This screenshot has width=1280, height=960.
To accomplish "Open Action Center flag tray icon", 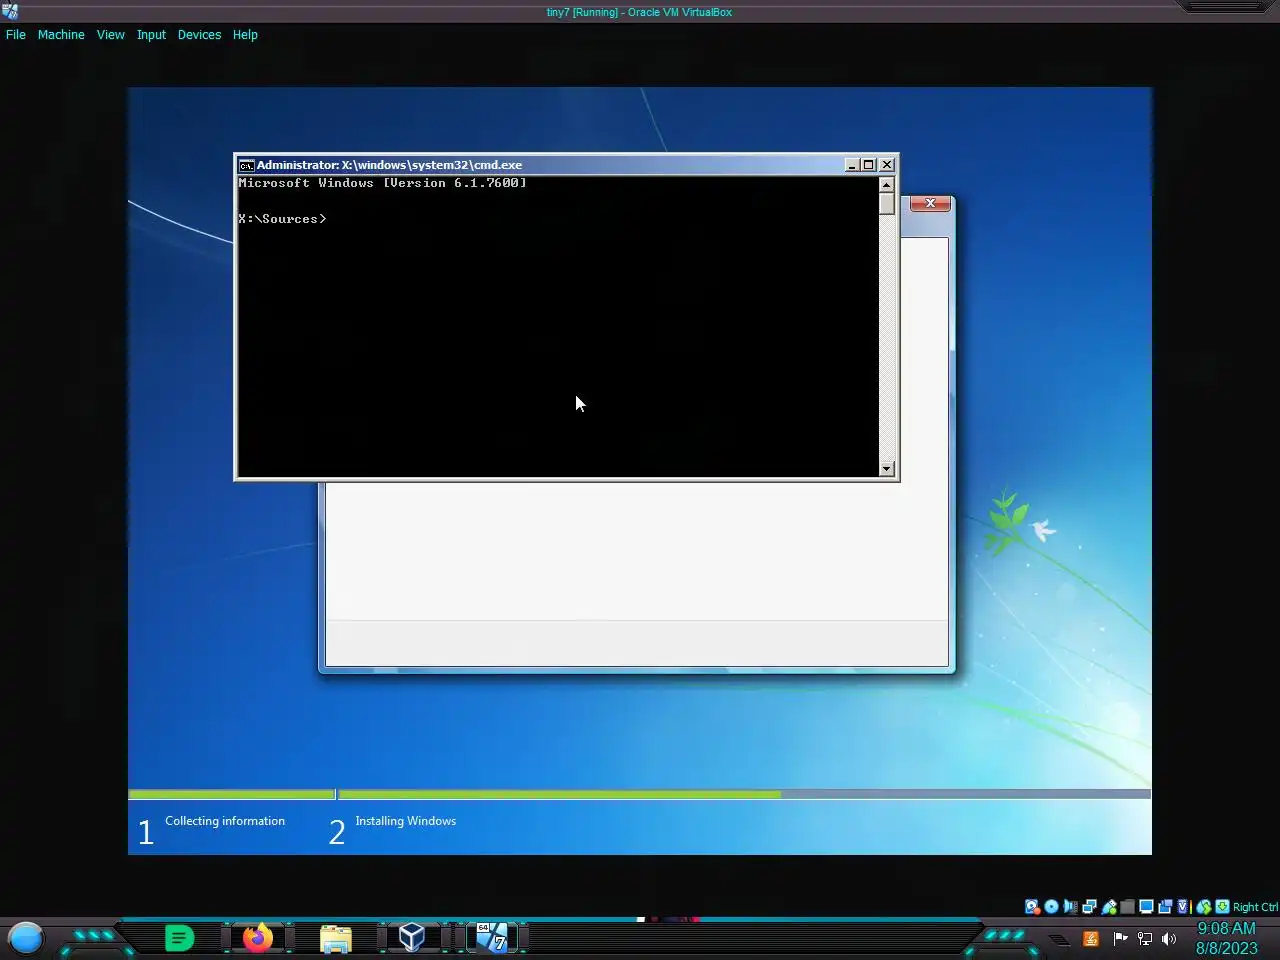I will click(x=1120, y=938).
